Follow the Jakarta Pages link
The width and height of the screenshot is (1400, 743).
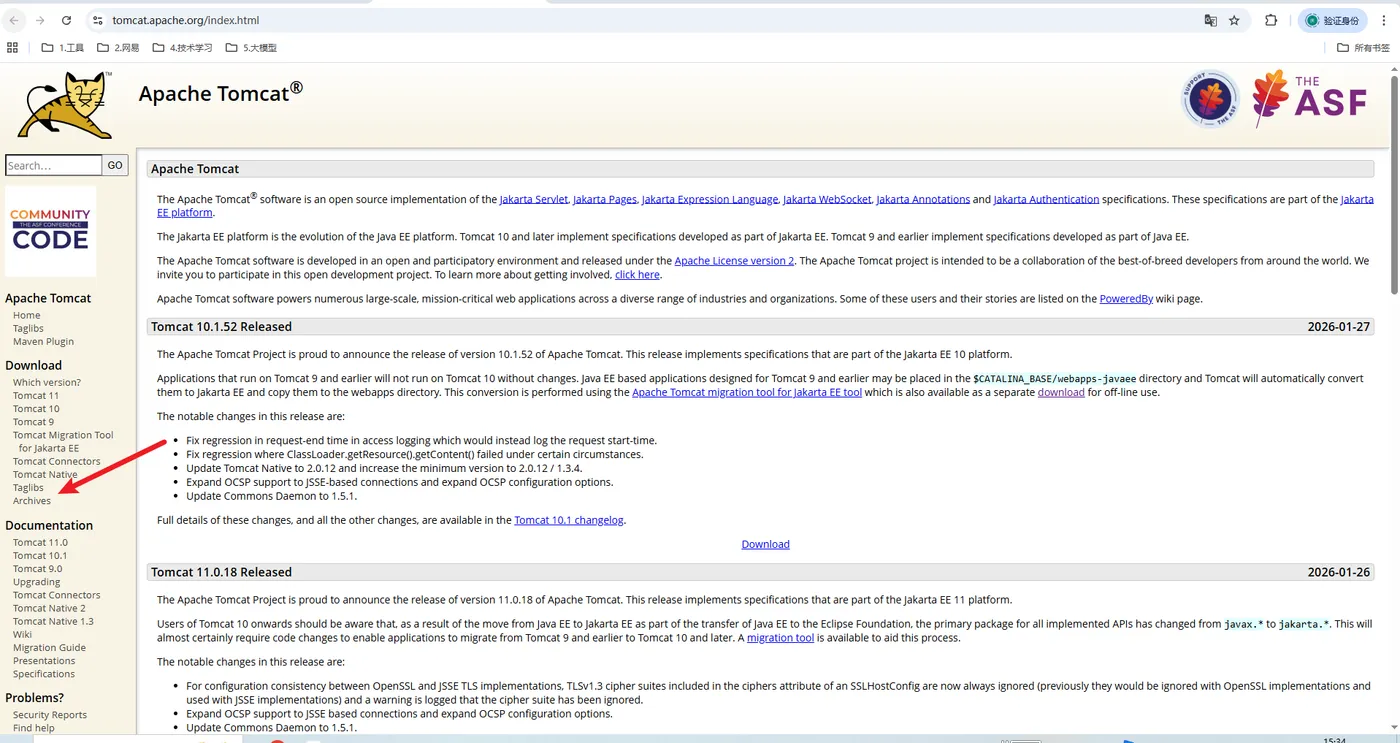click(605, 199)
